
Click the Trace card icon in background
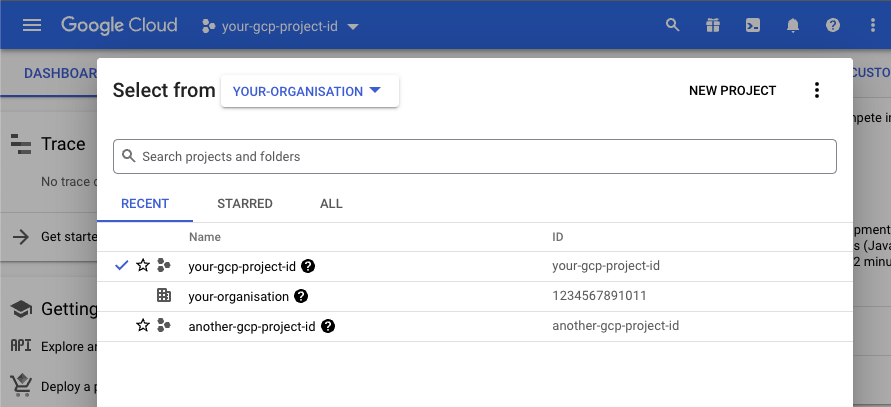tap(21, 144)
